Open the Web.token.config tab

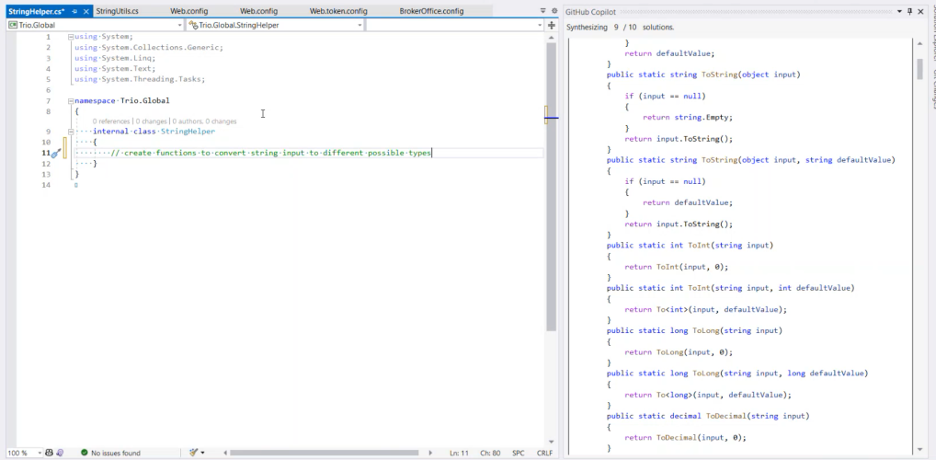(x=338, y=11)
